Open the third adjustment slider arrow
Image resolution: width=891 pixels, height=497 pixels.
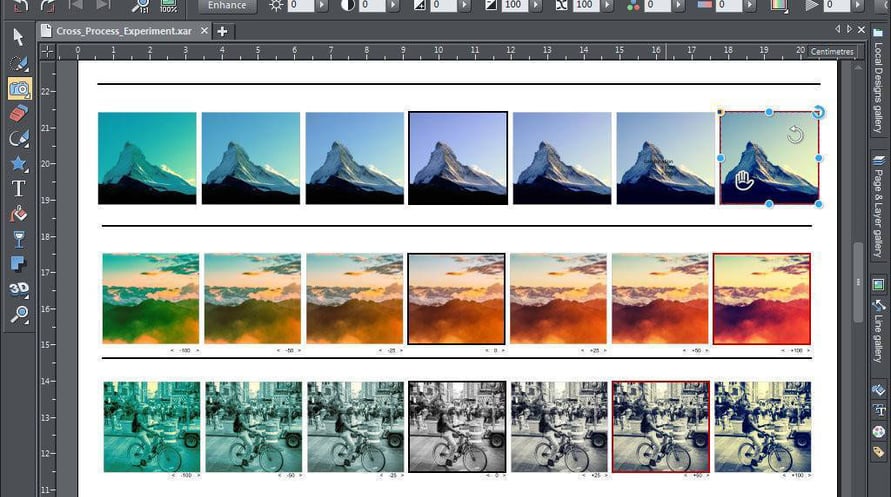pyautogui.click(x=465, y=6)
